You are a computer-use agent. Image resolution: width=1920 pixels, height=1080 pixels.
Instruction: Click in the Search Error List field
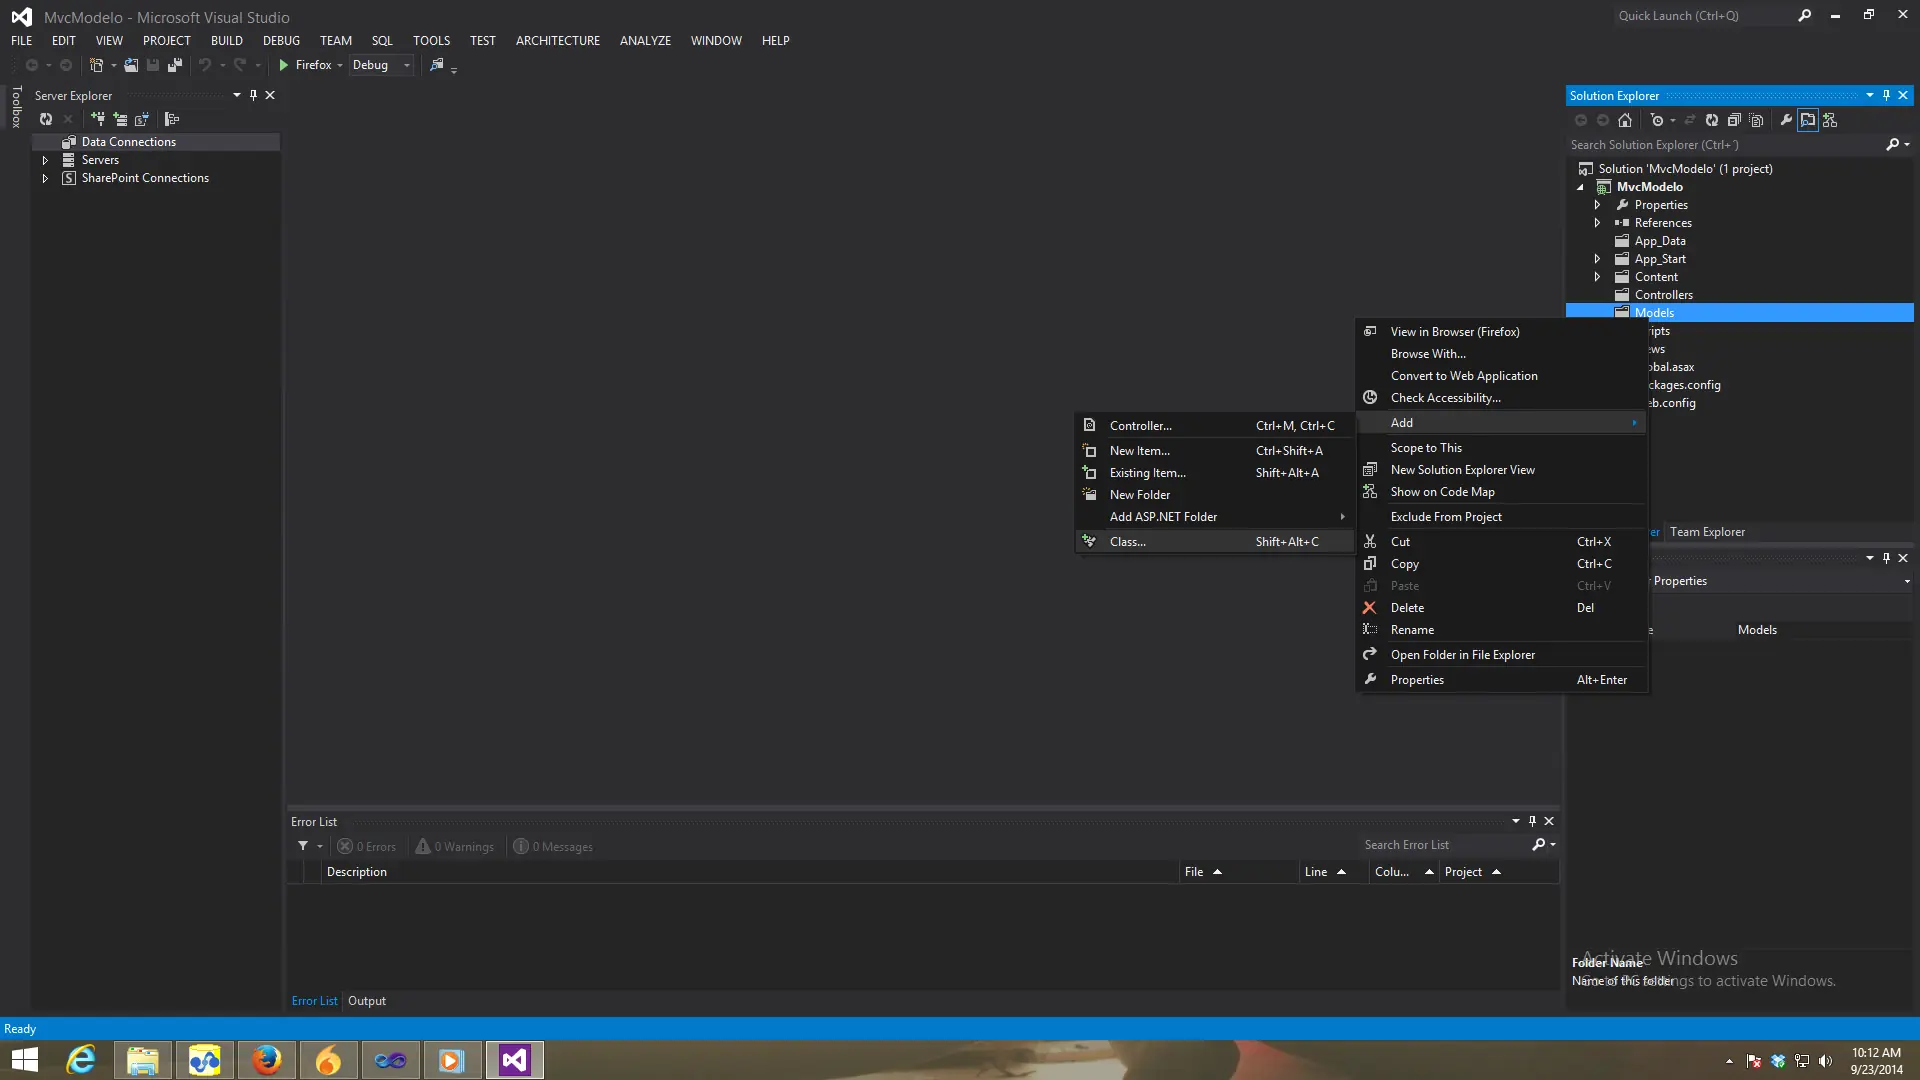pyautogui.click(x=1444, y=845)
